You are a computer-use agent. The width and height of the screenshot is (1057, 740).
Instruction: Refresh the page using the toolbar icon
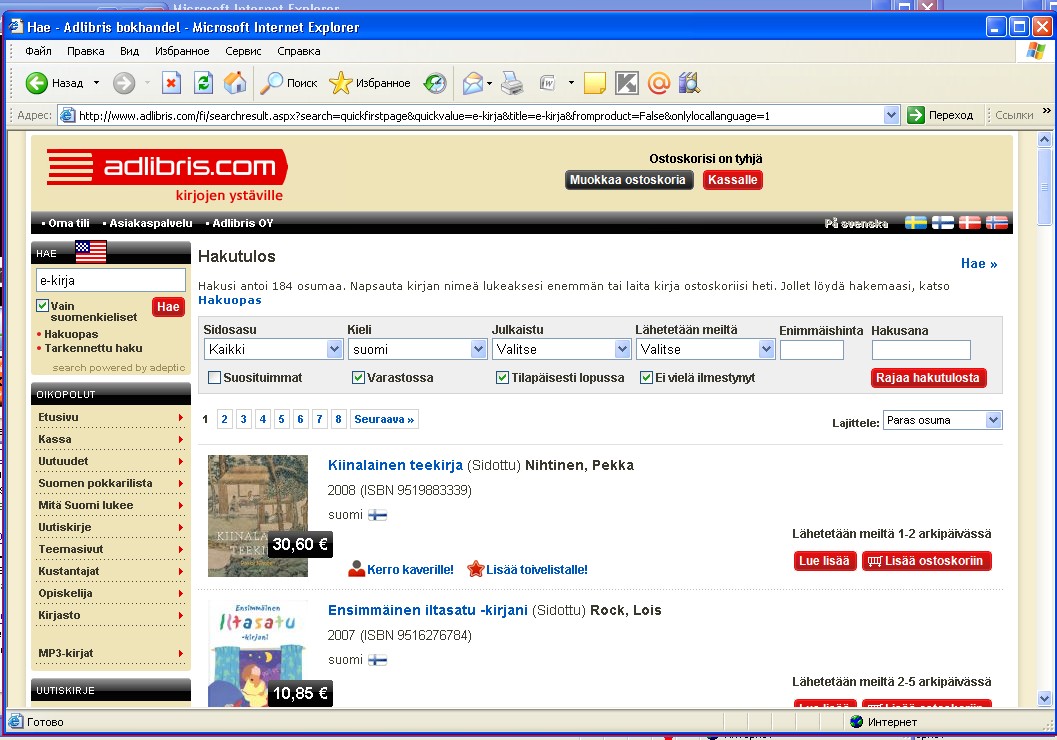pyautogui.click(x=203, y=83)
